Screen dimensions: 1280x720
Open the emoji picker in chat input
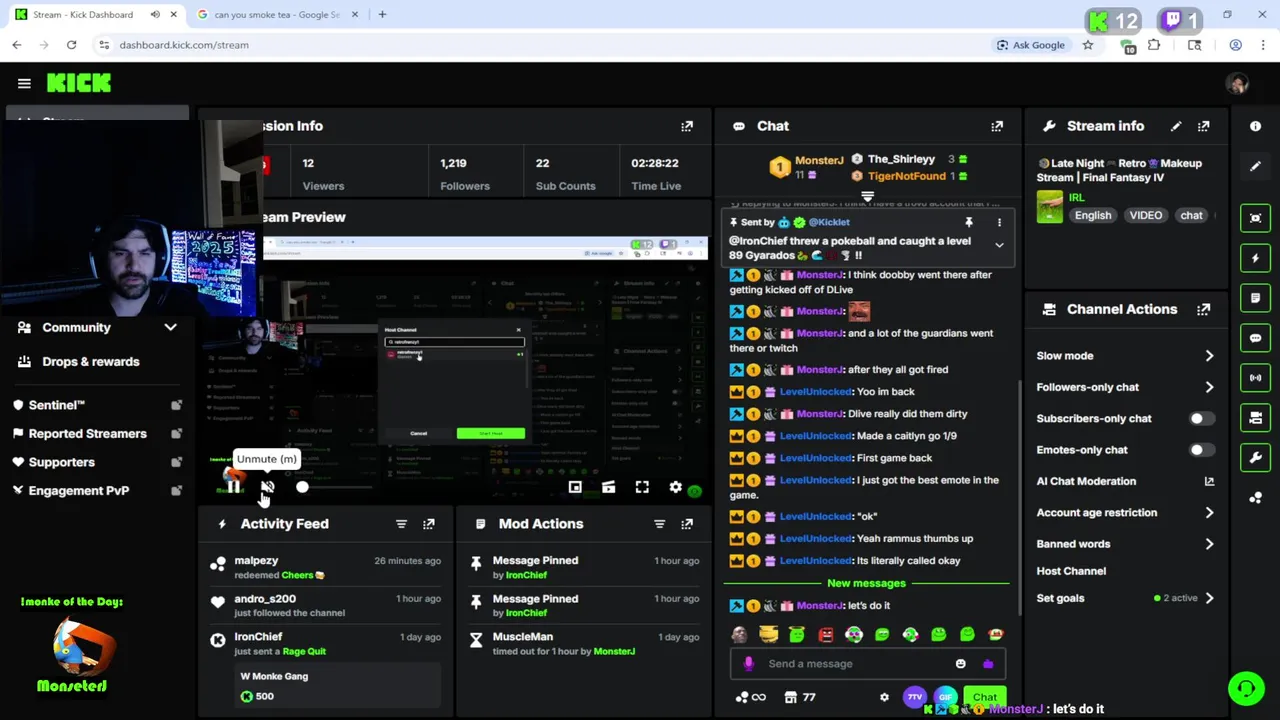(x=961, y=664)
